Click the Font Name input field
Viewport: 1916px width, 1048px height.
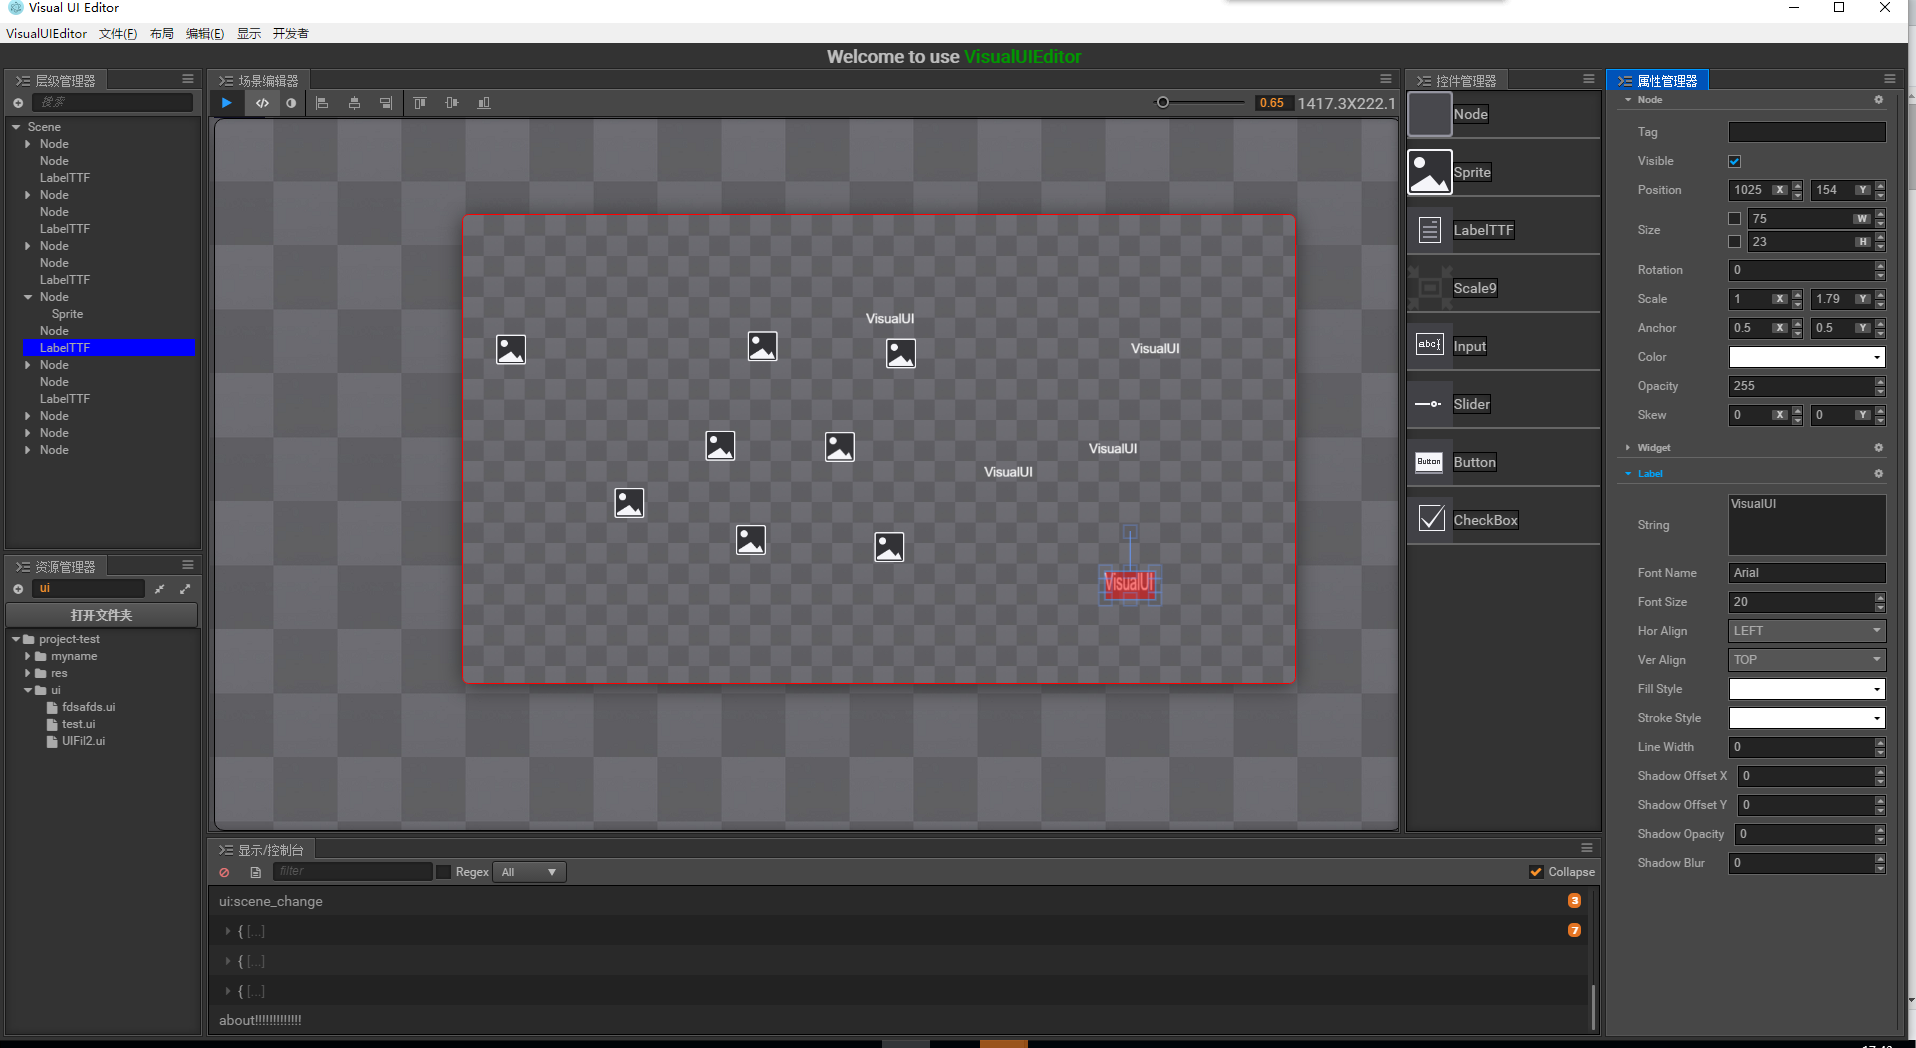[x=1807, y=573]
